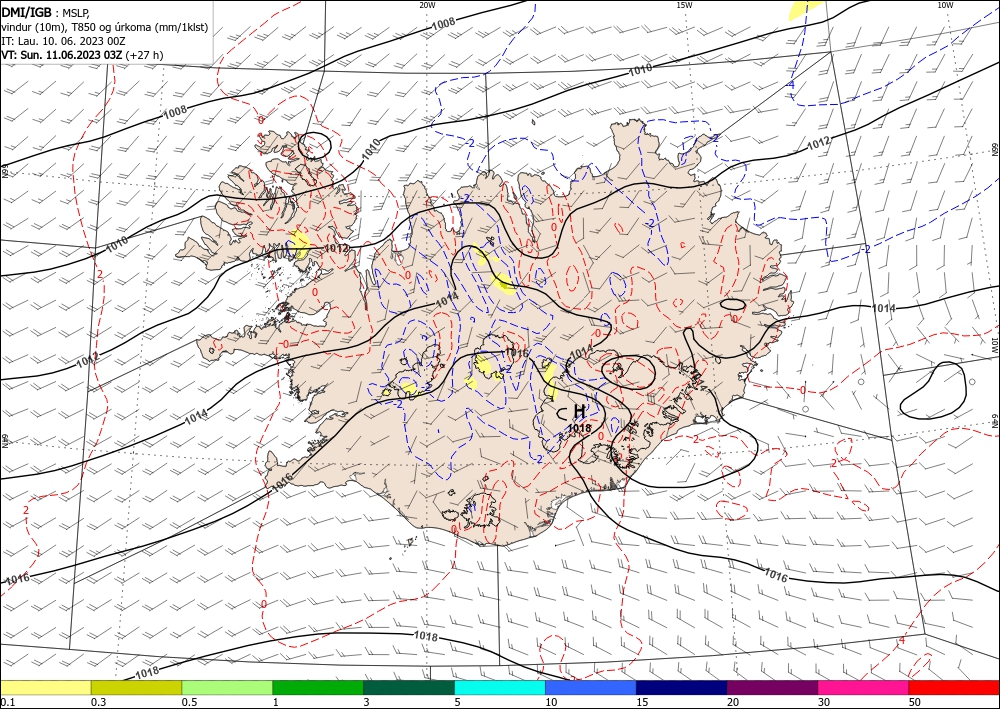Click the high pressure H marker
This screenshot has width=1000, height=709.
[x=580, y=411]
